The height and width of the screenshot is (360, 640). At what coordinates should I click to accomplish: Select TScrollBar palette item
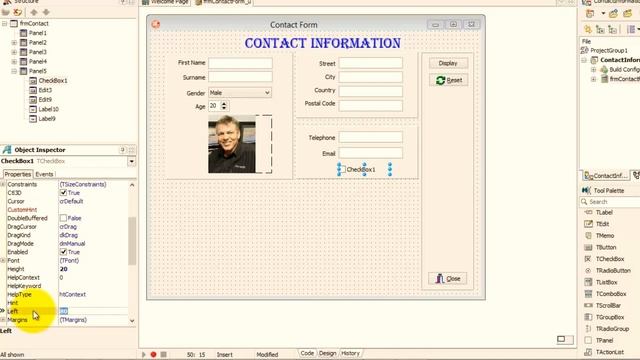click(608, 305)
